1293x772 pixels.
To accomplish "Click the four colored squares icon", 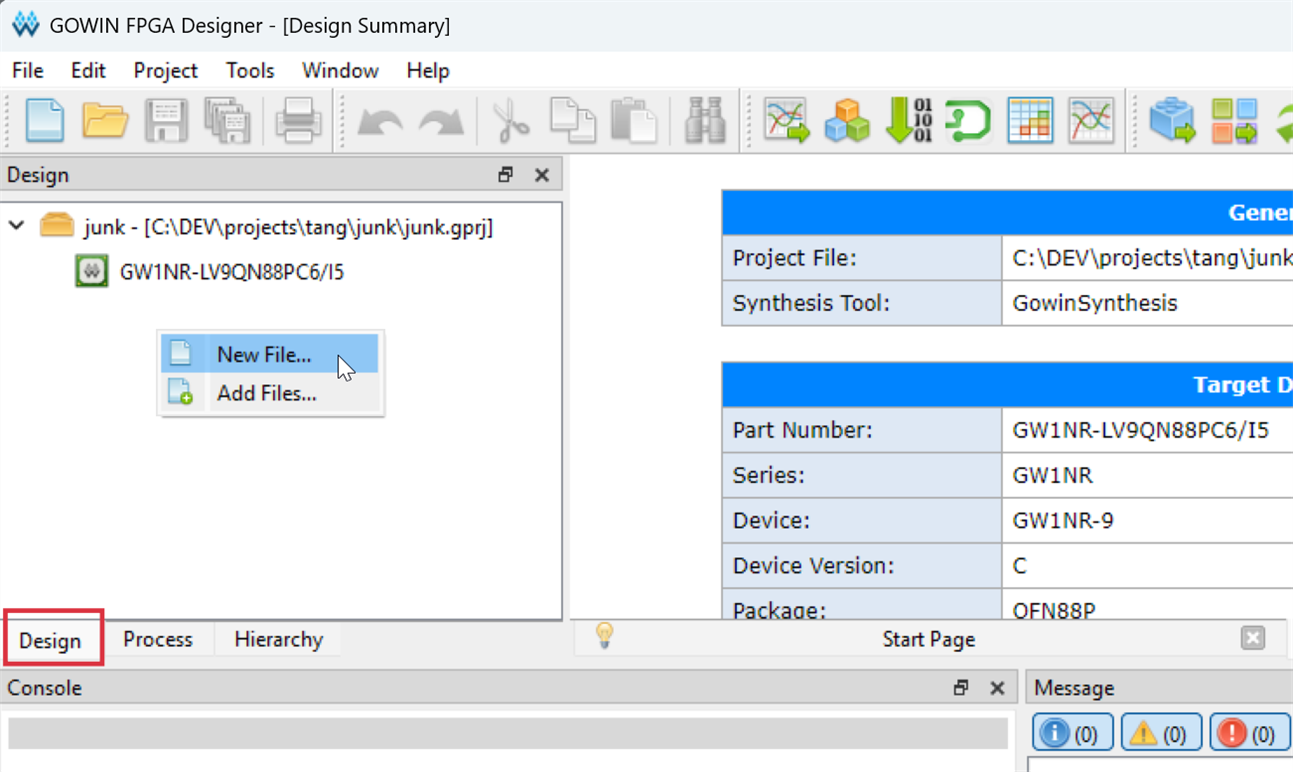I will click(x=1234, y=120).
